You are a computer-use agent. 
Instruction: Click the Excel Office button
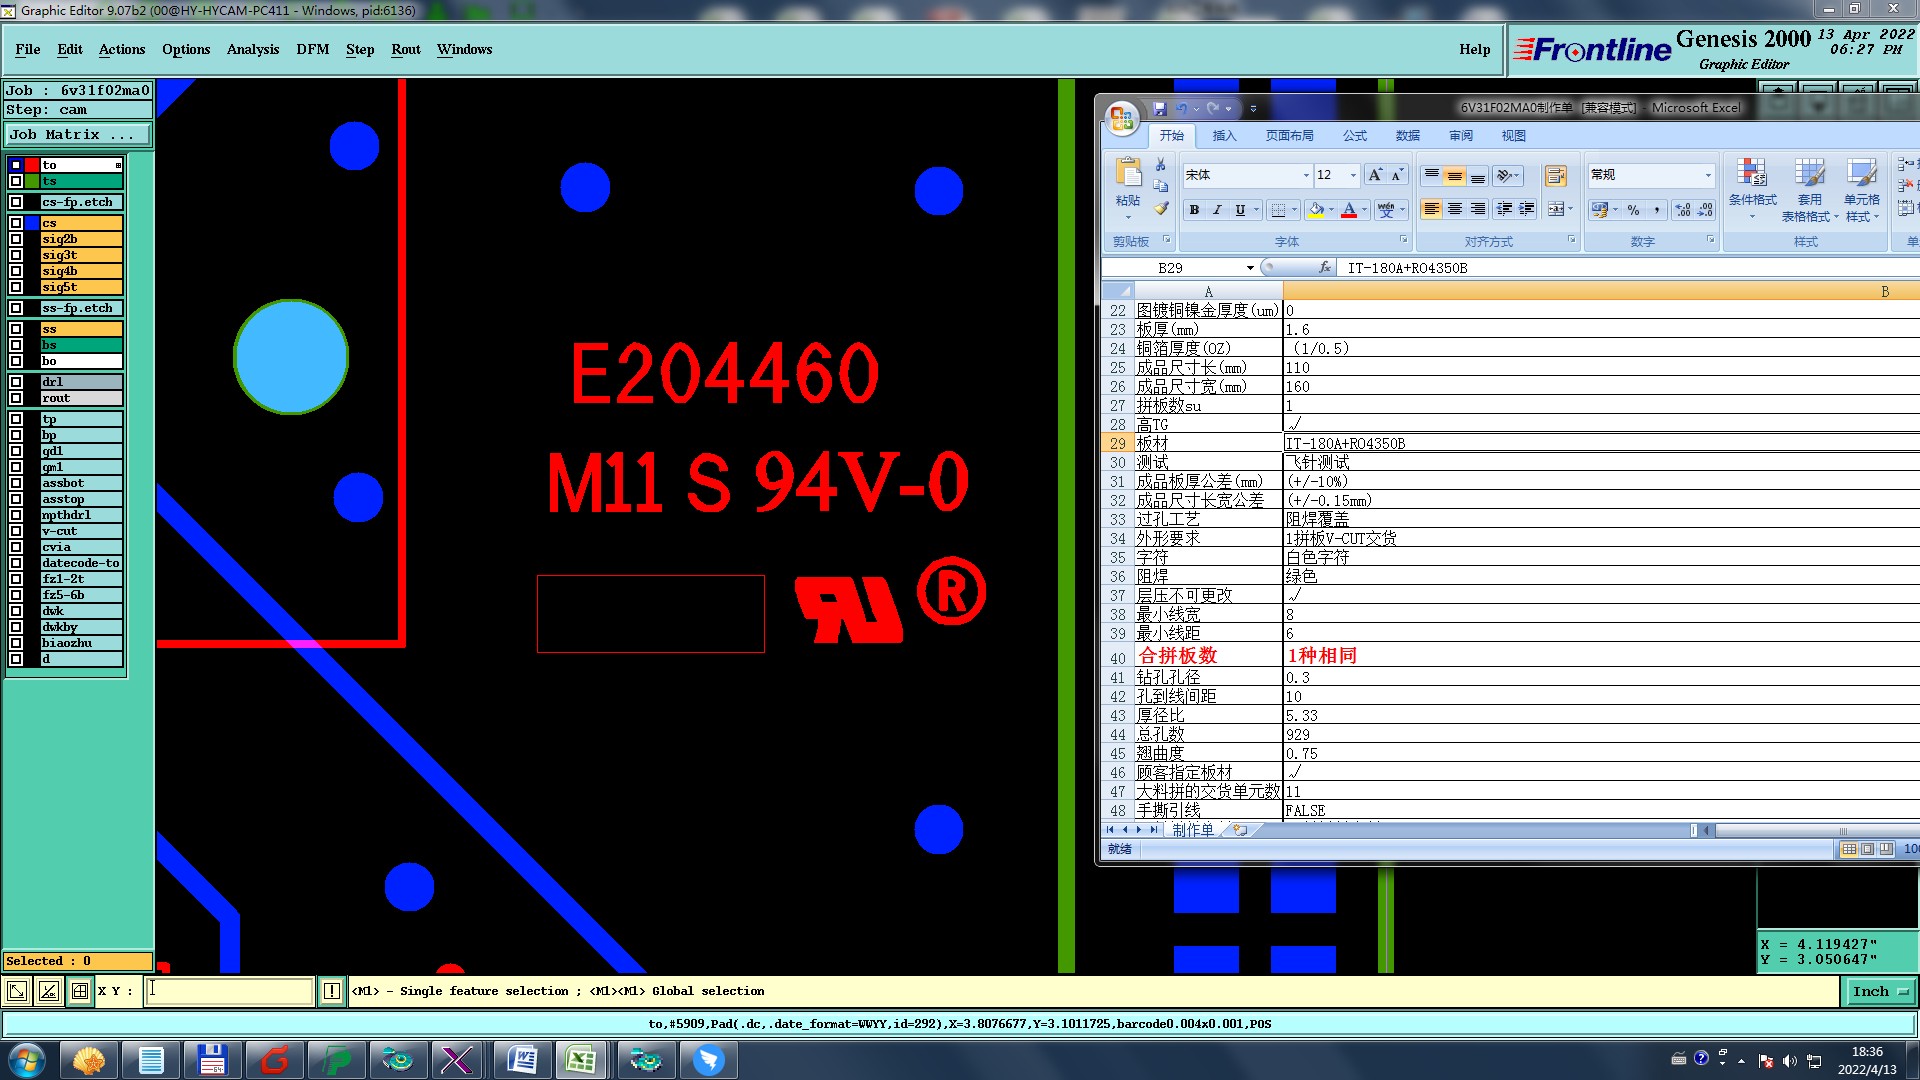(x=1122, y=118)
